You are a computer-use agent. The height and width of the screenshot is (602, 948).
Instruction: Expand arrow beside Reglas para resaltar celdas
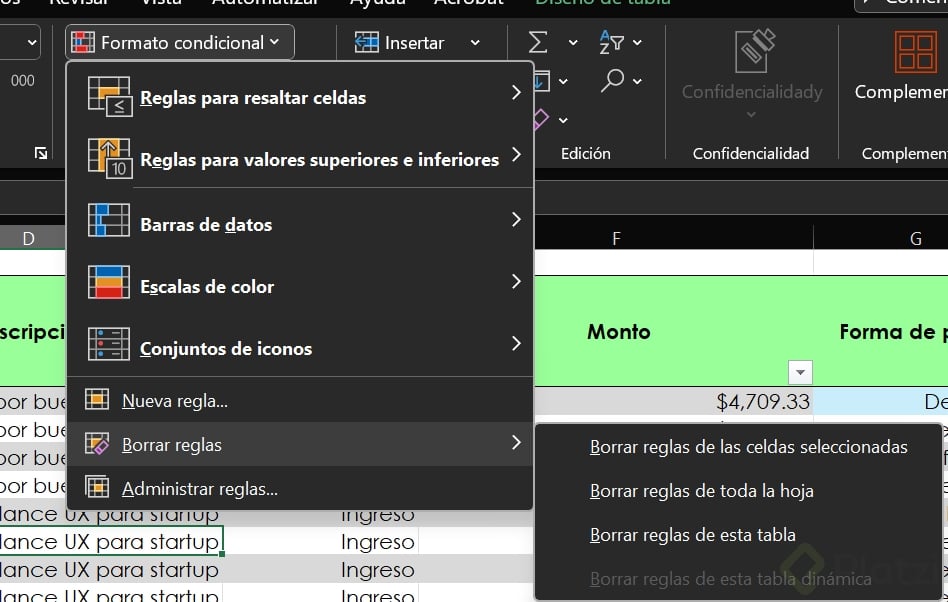pyautogui.click(x=516, y=92)
